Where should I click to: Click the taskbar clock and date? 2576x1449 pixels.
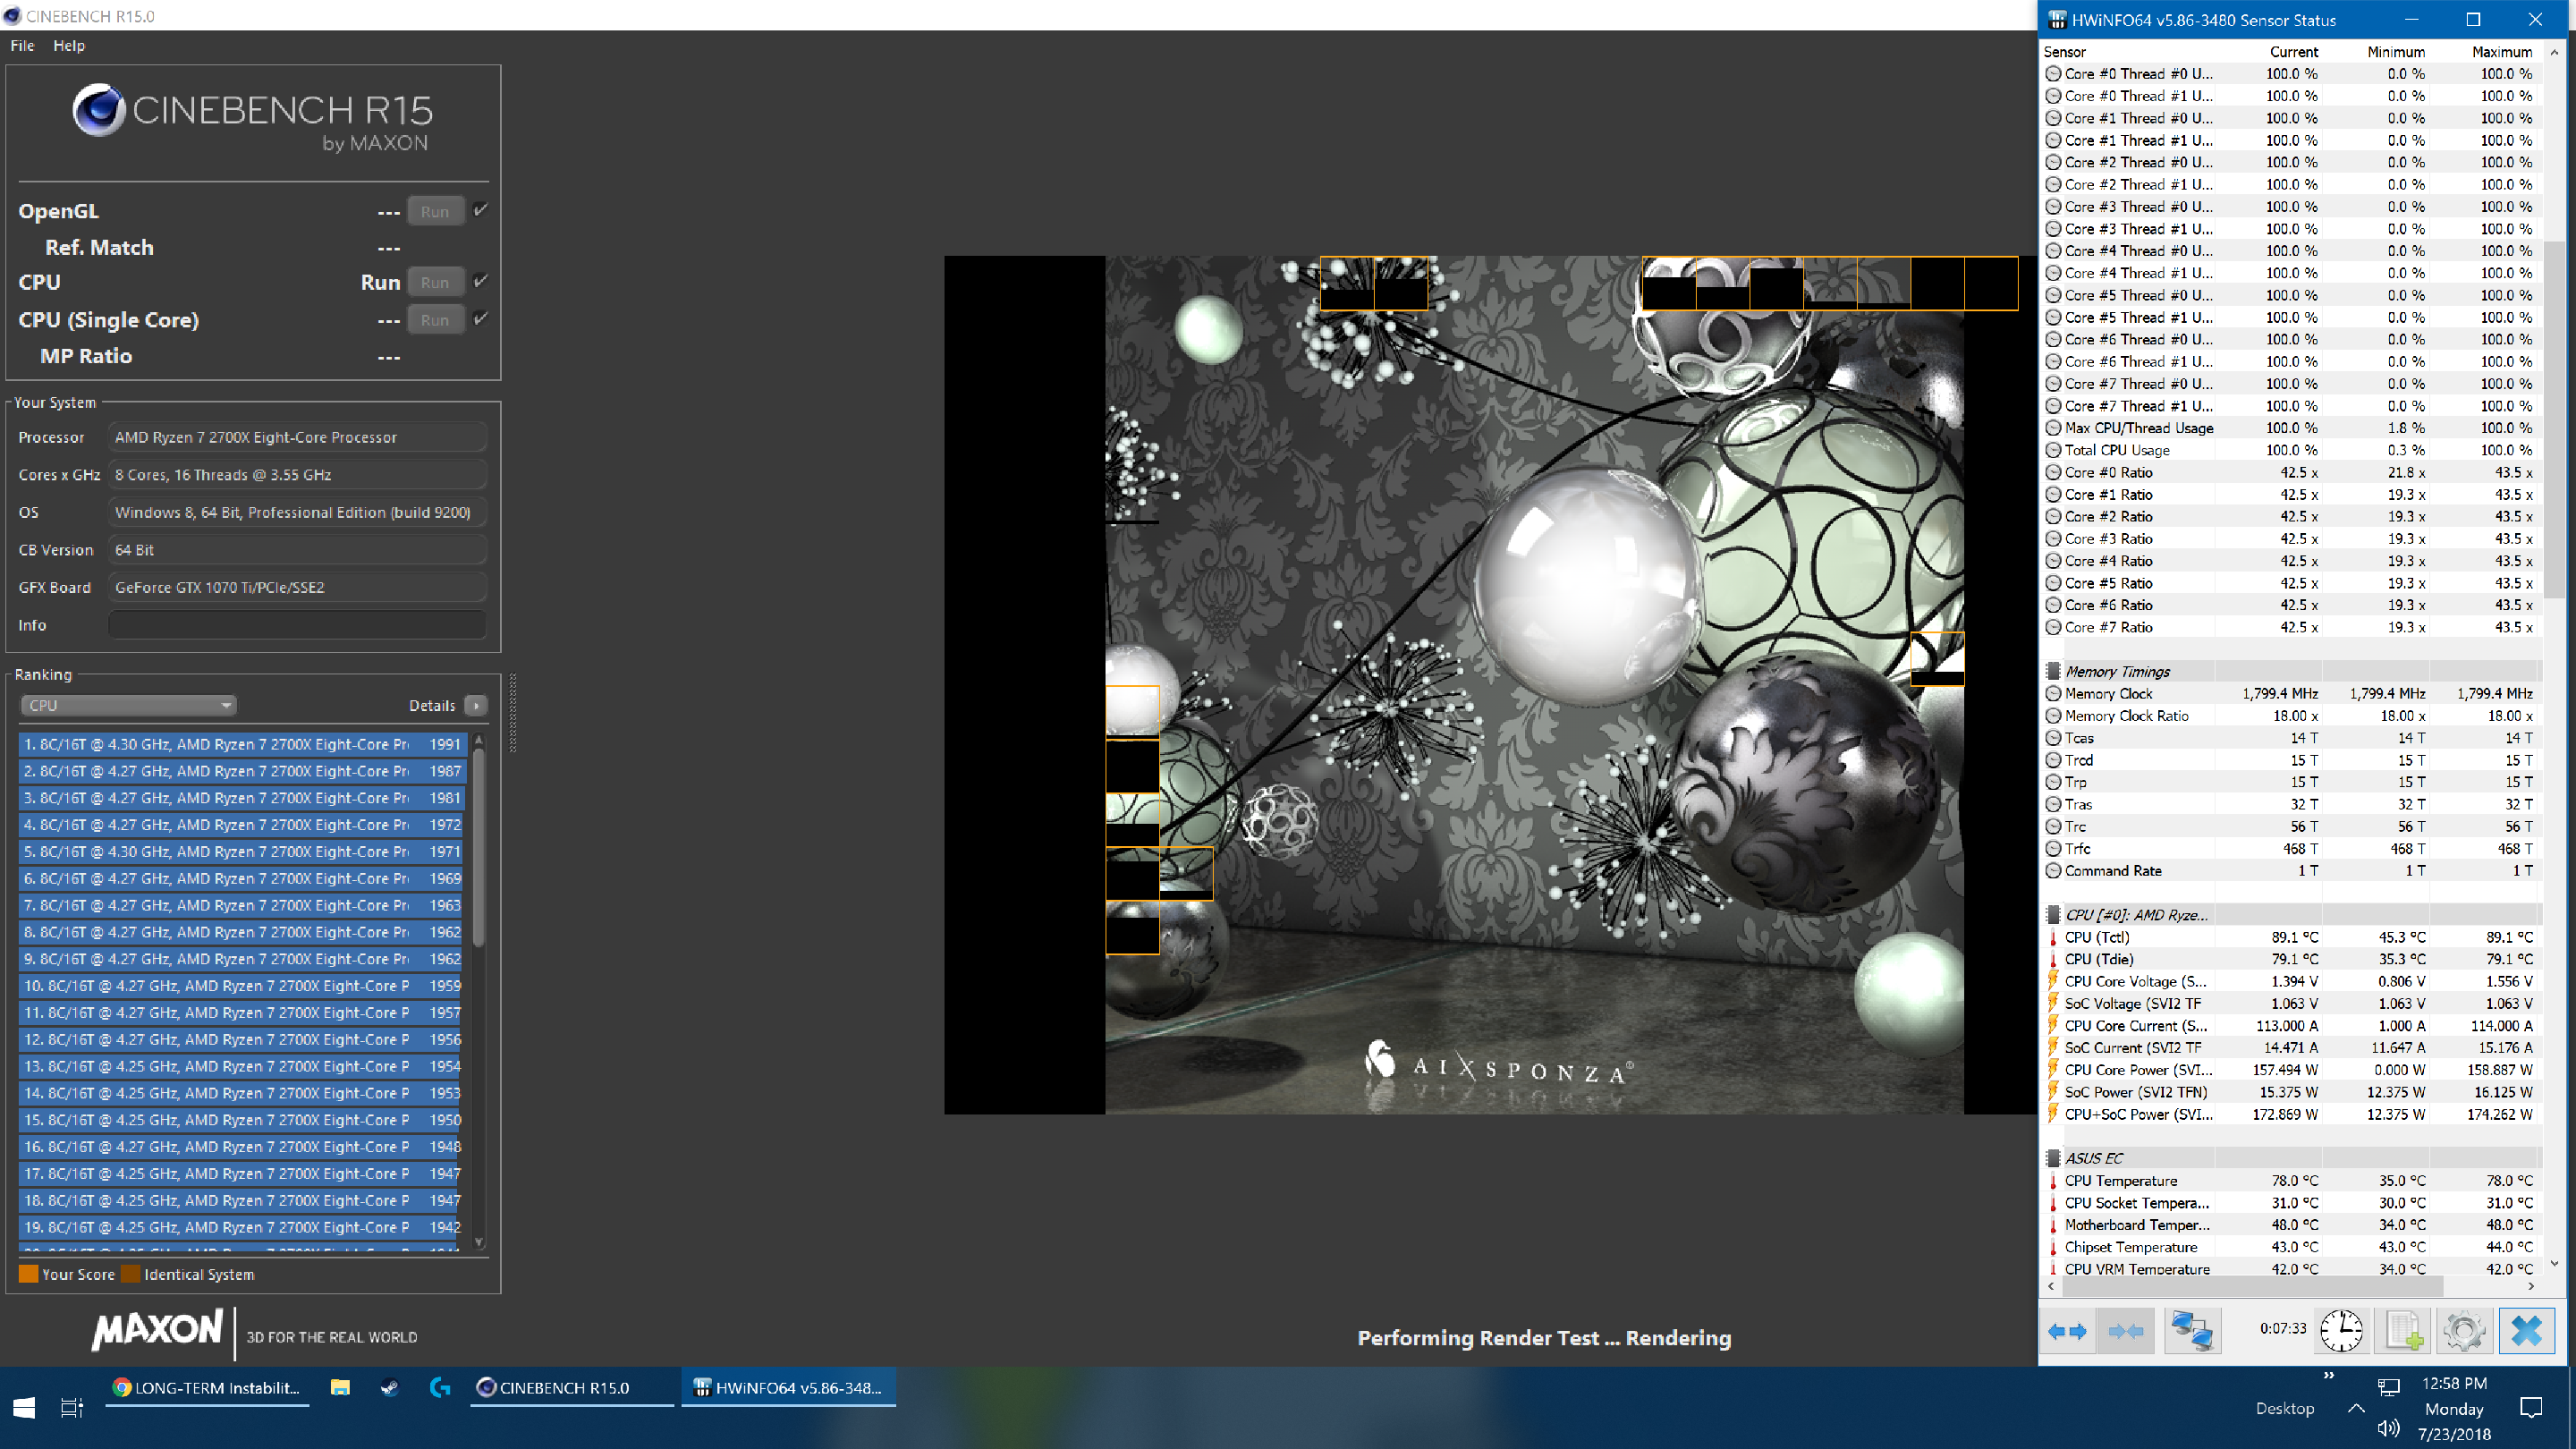(x=2454, y=1408)
